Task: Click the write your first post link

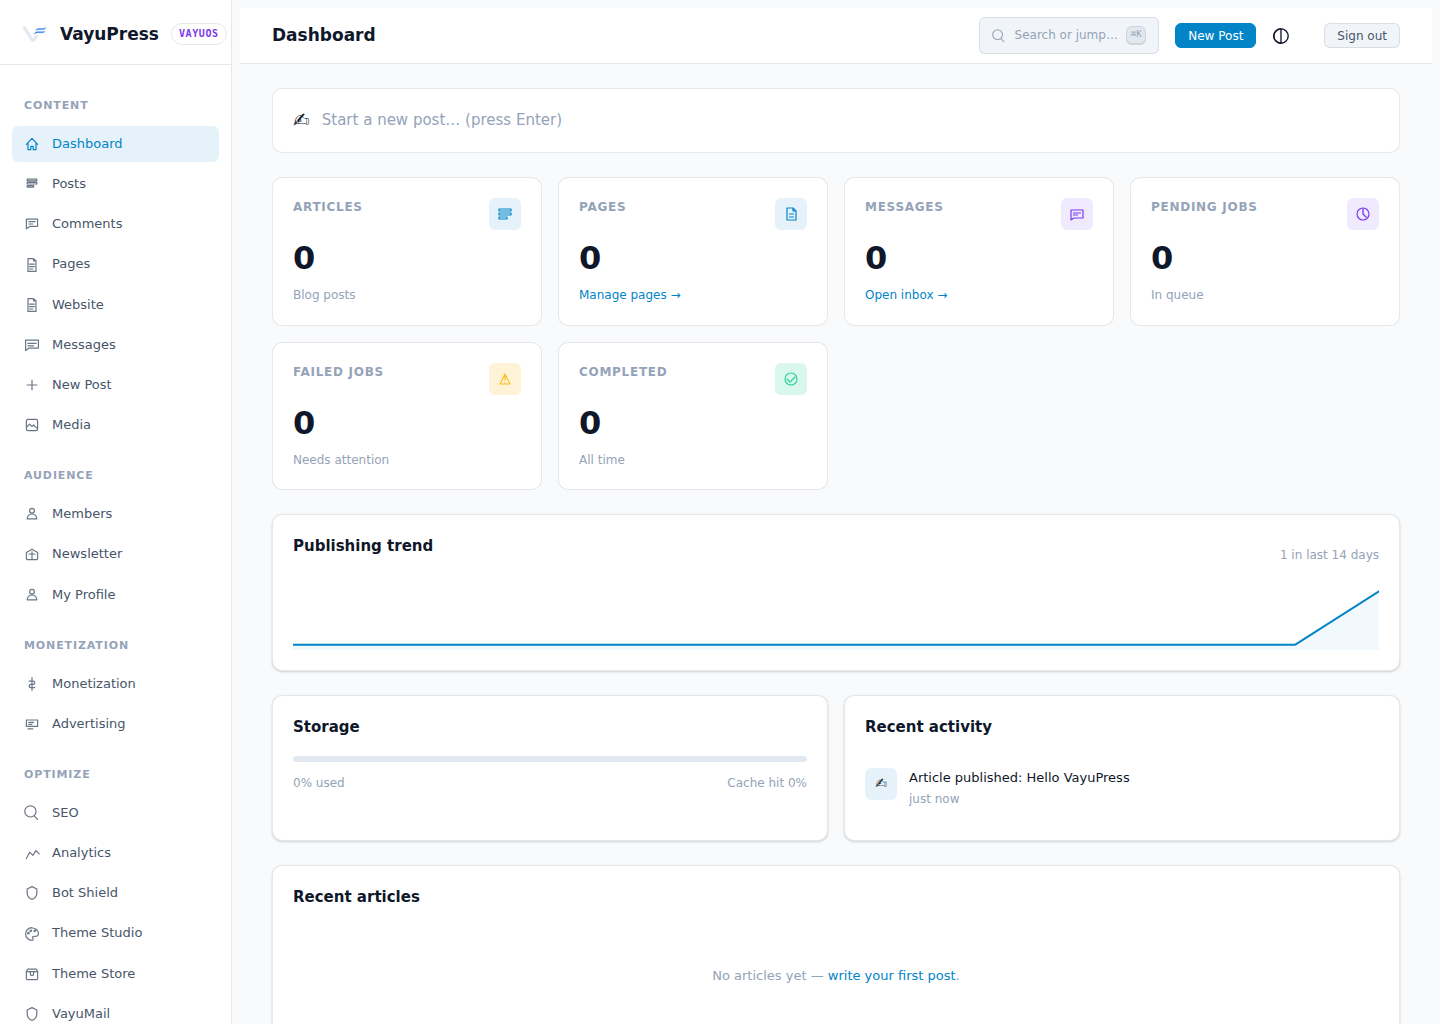Action: click(x=891, y=976)
